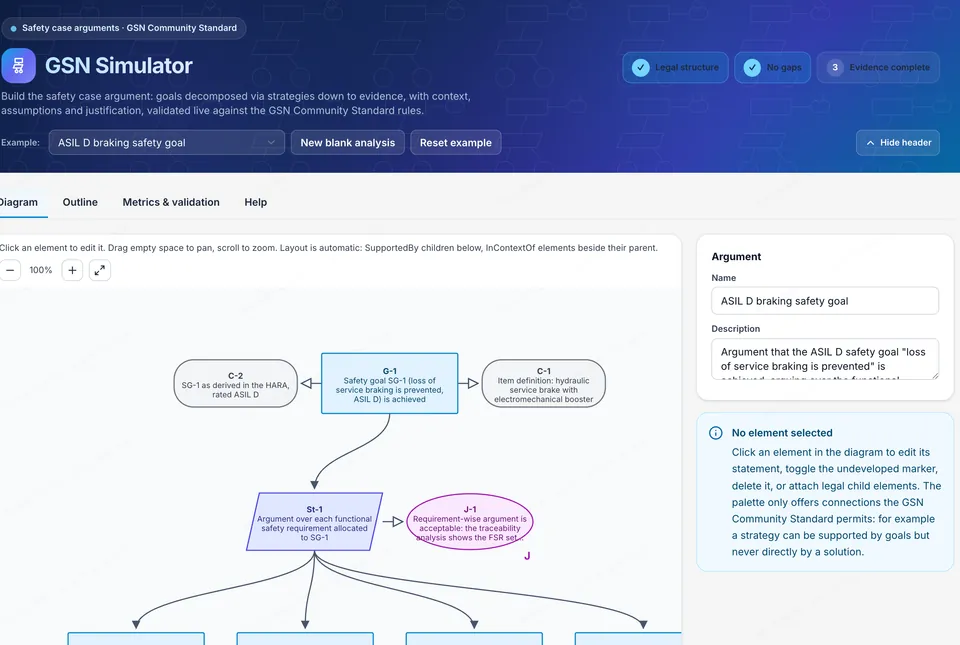Click the No element selected heading
This screenshot has height=645, width=960.
(782, 433)
